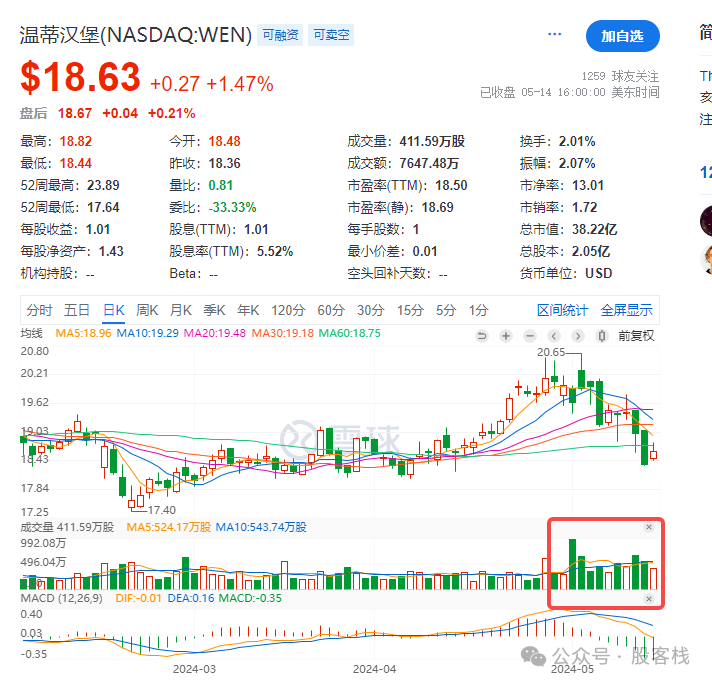Move chart left with the previous arrow
Screen dimensions: 712x684
[x=554, y=336]
